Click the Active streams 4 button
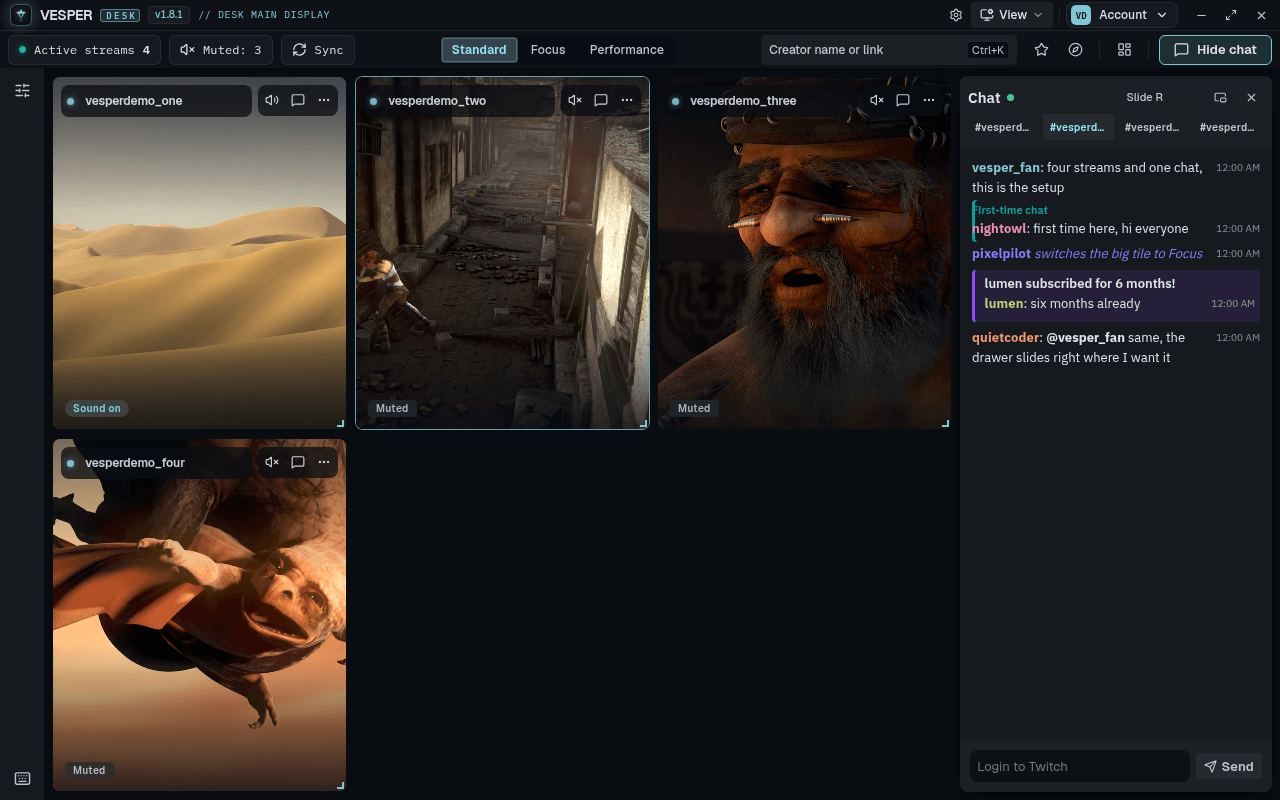The width and height of the screenshot is (1280, 800). tap(84, 50)
